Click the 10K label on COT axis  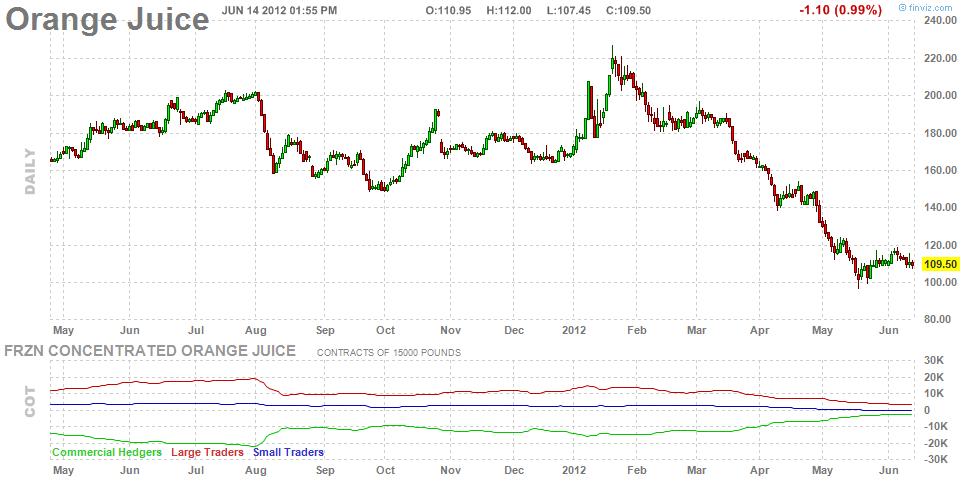934,394
